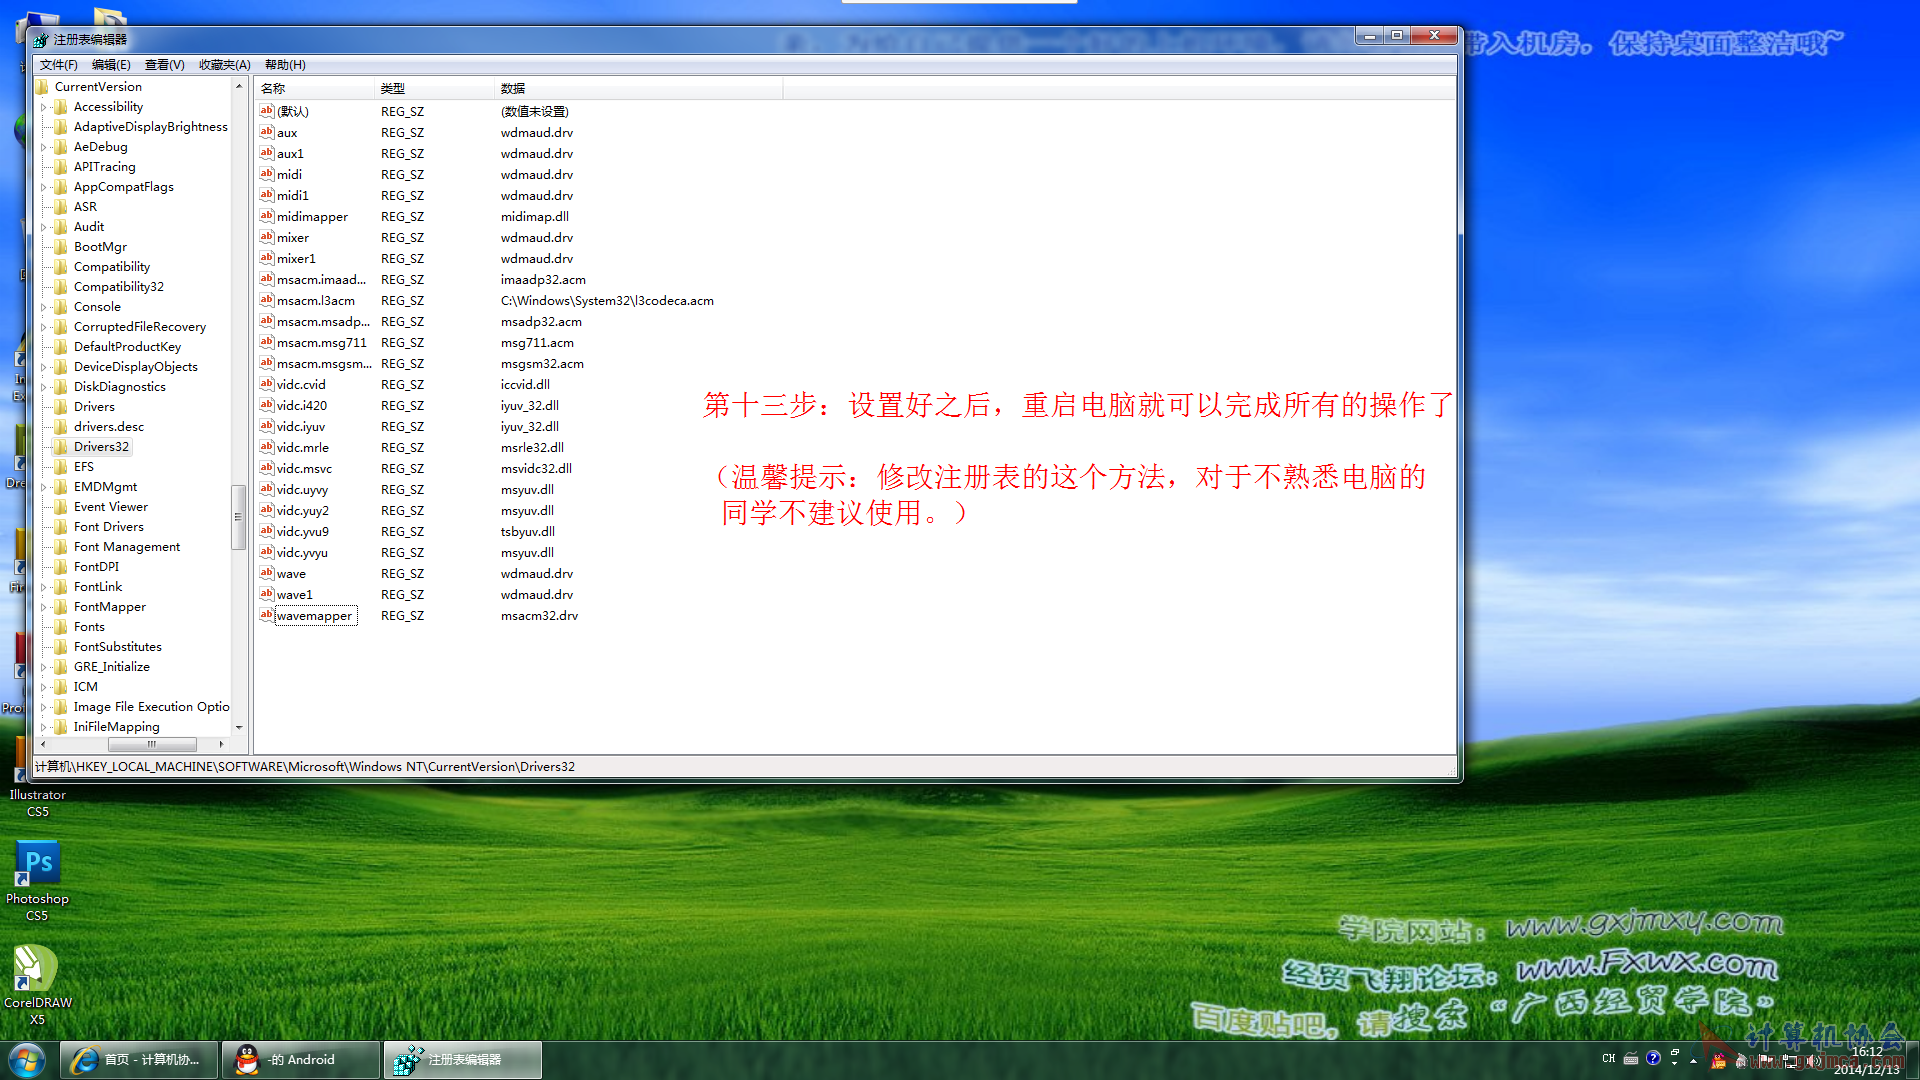The width and height of the screenshot is (1920, 1080).
Task: Open the 文件(F) menu
Action: 58,65
